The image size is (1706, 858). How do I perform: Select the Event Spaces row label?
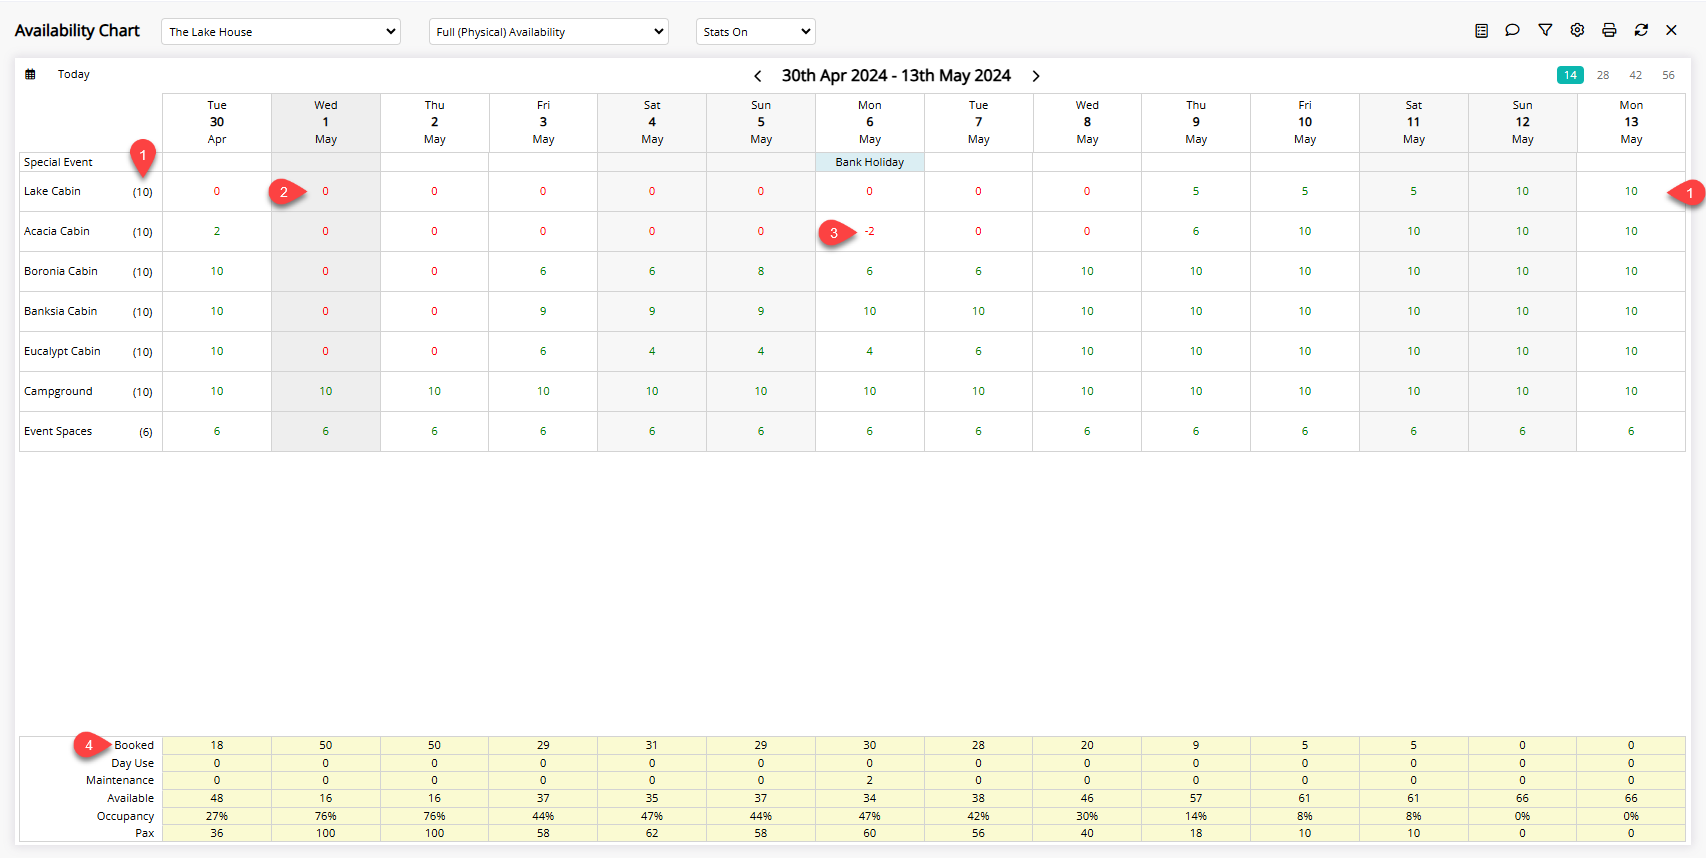coord(58,431)
